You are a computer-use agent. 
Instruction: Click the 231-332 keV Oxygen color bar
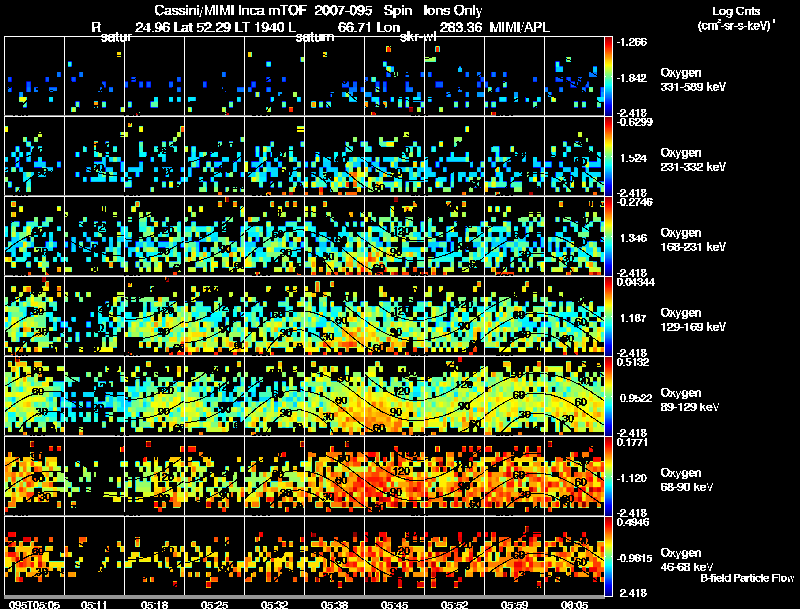(608, 156)
